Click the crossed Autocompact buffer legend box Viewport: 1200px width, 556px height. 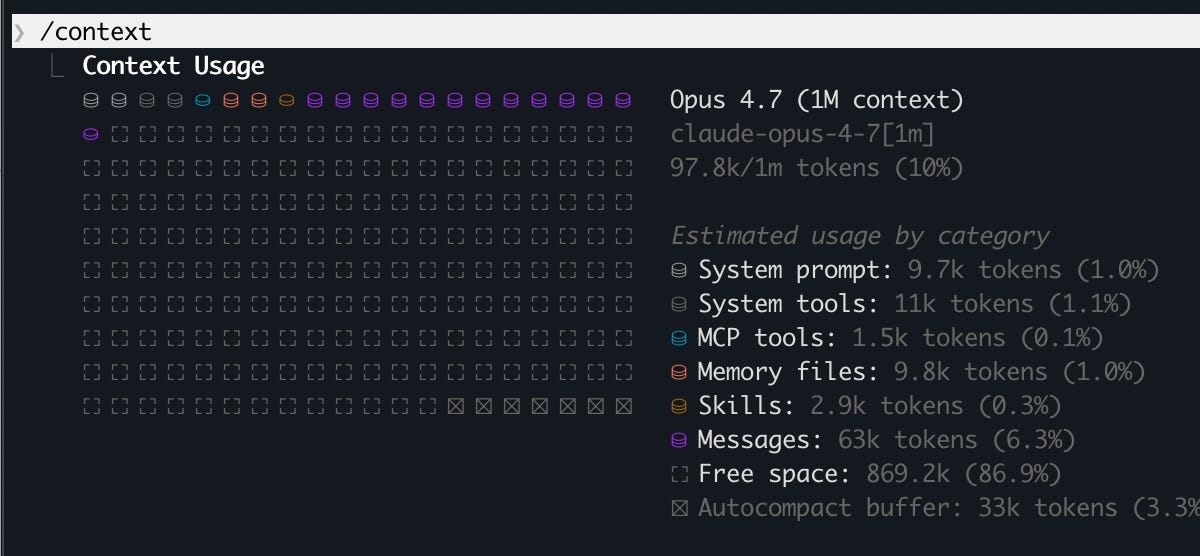click(679, 508)
